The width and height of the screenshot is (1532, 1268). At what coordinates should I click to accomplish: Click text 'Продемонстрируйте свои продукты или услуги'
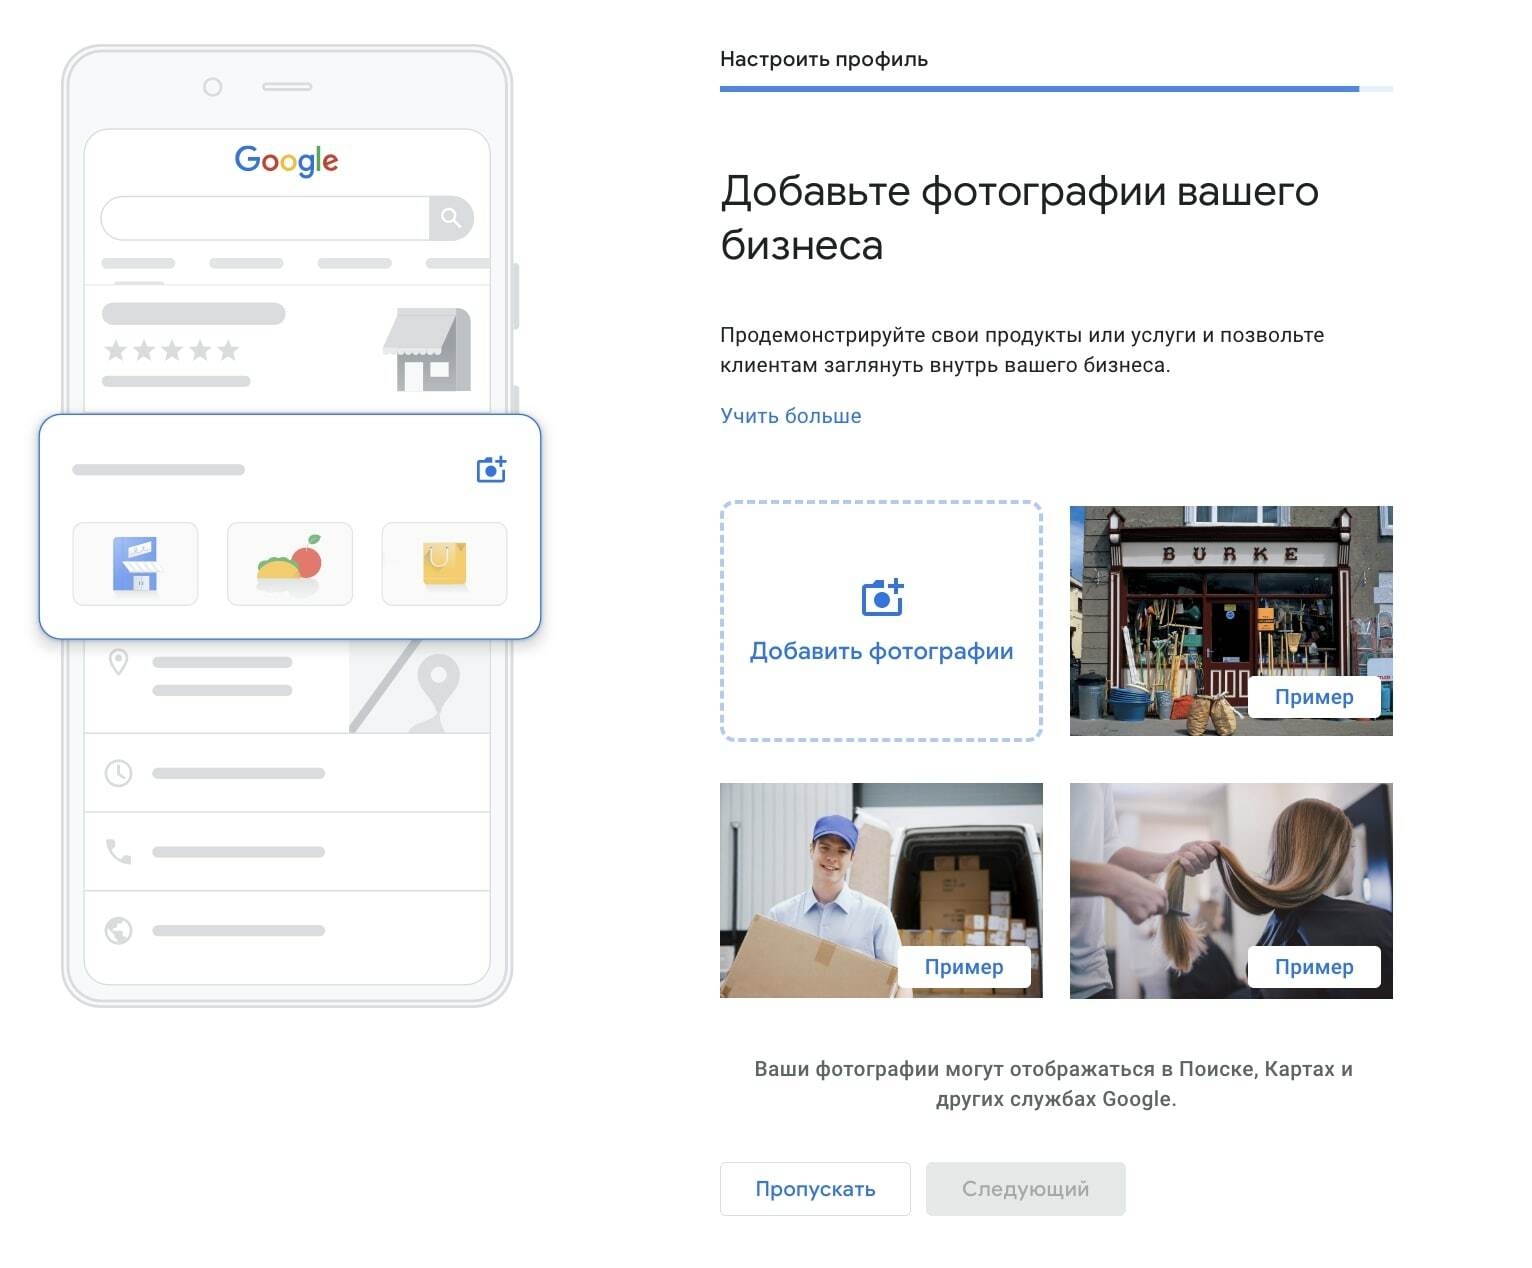(954, 335)
